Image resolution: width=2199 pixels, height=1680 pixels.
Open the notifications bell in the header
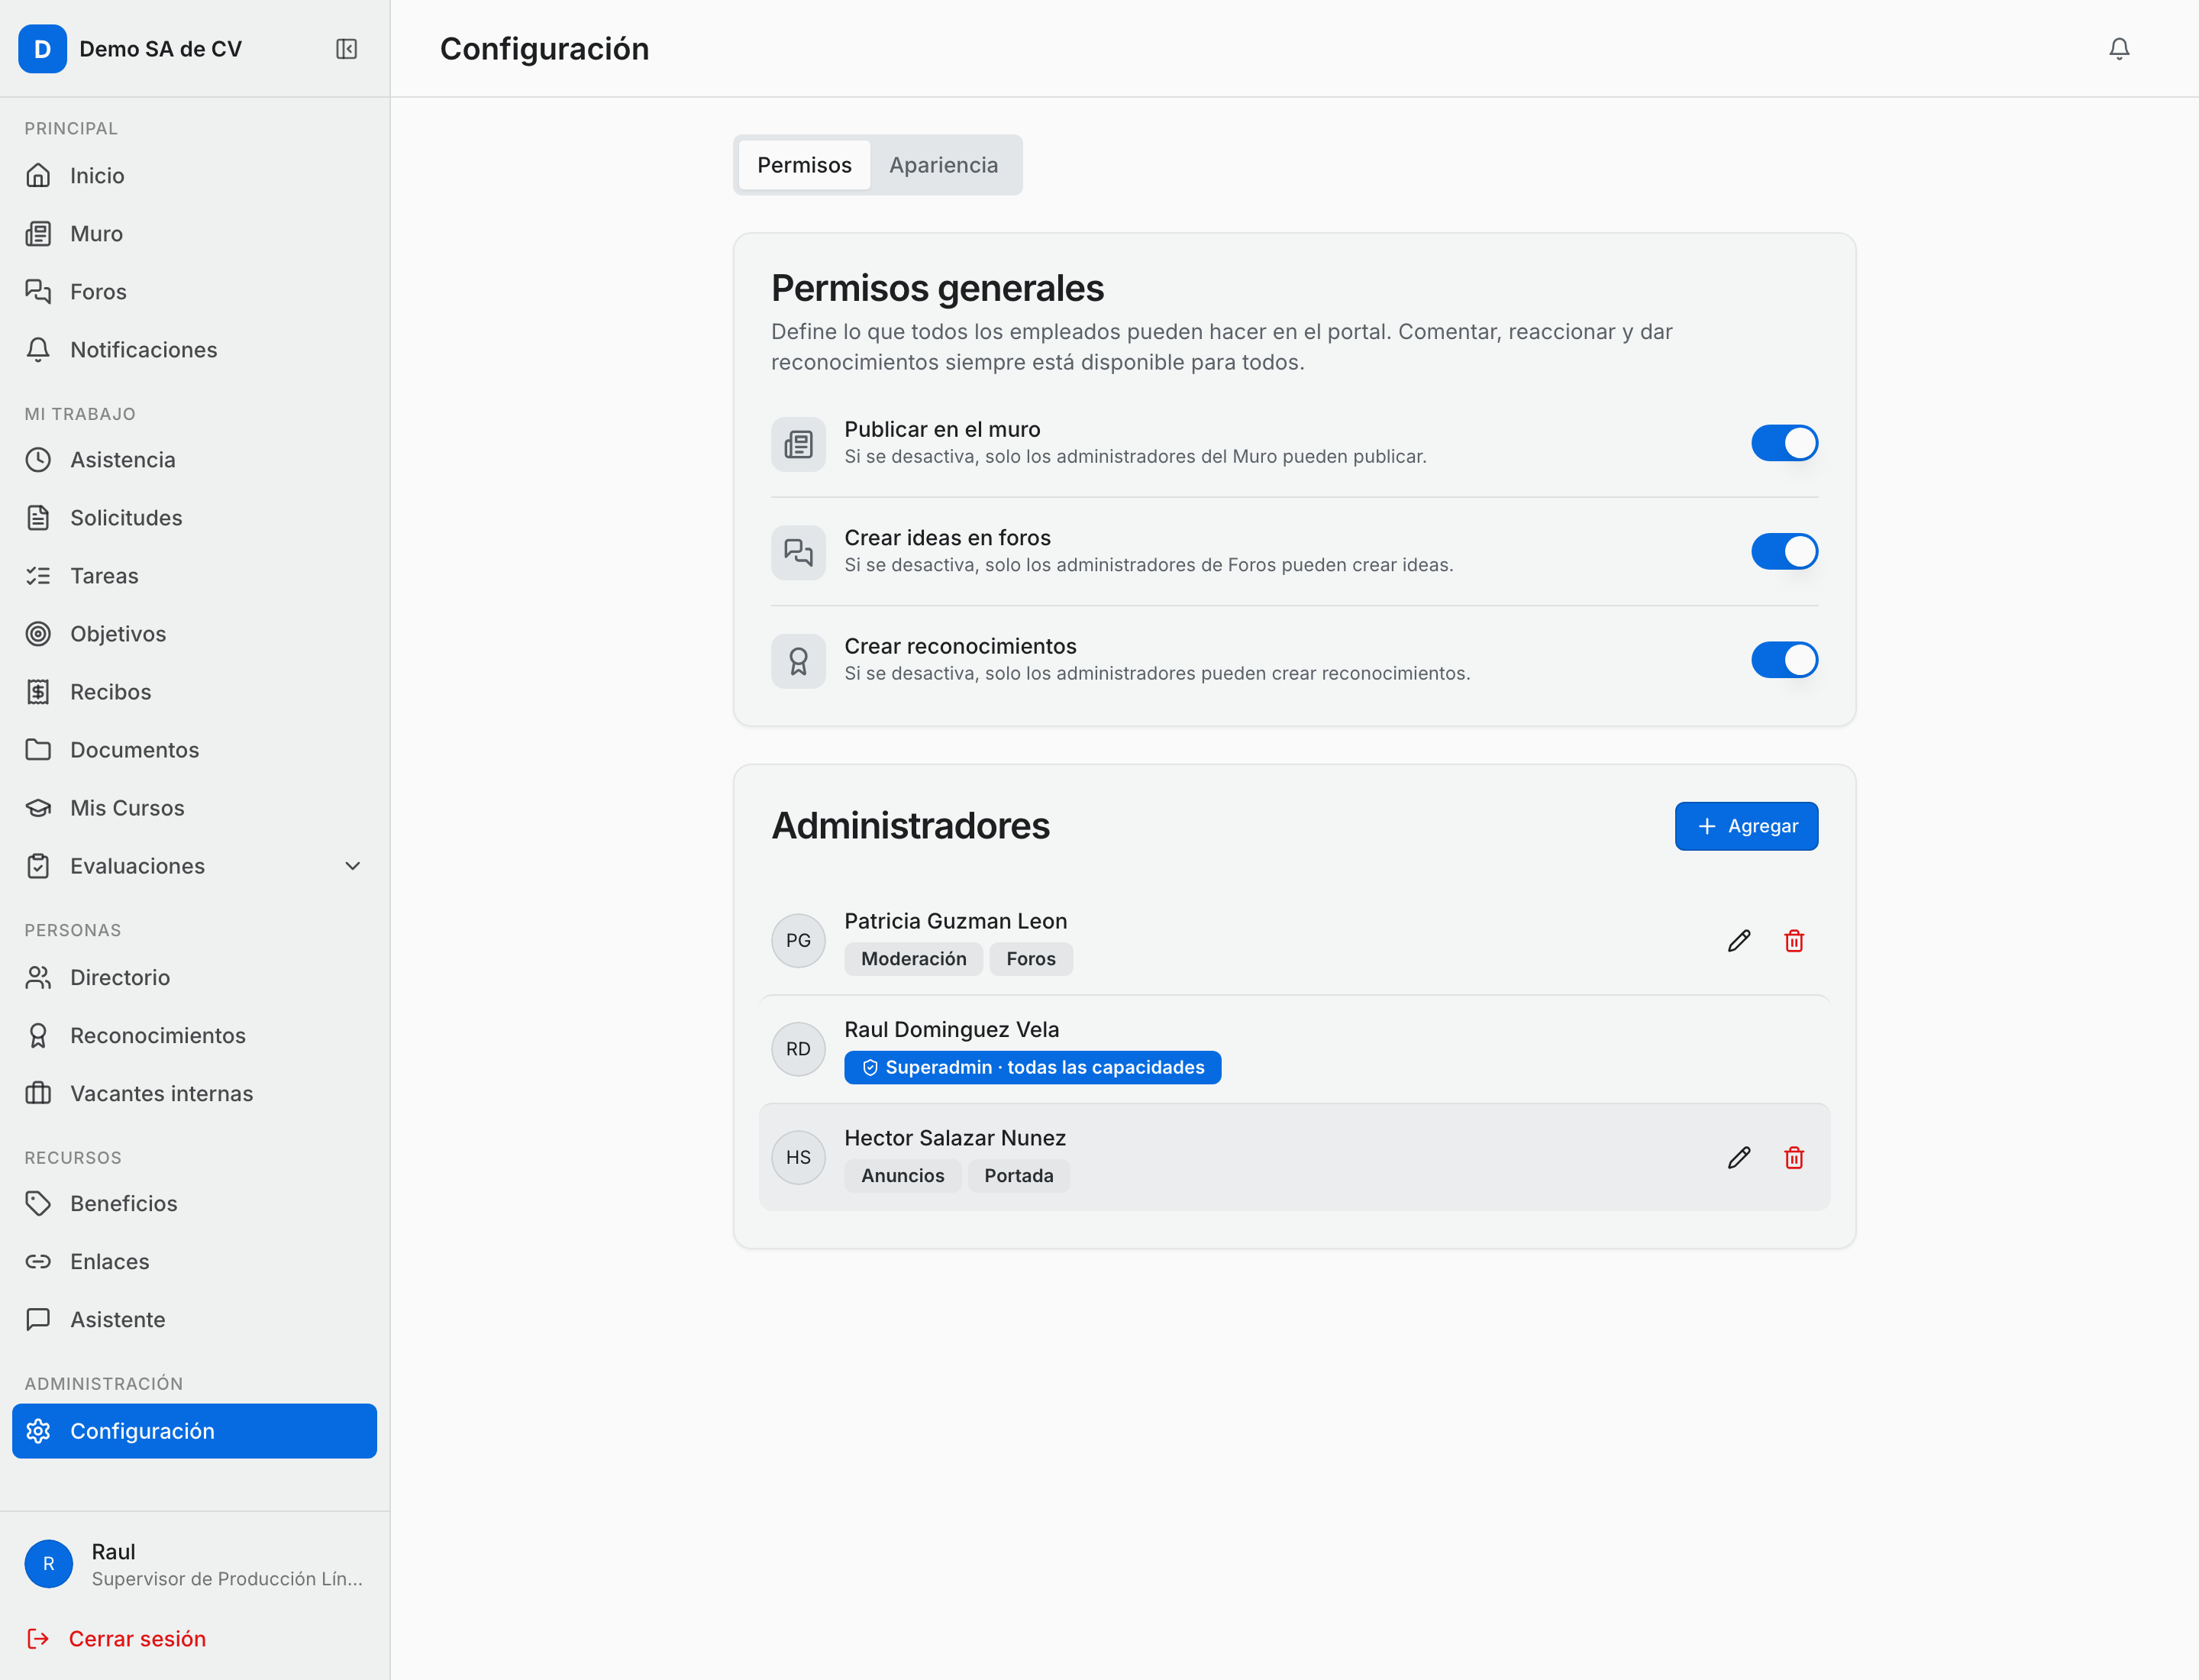pyautogui.click(x=2119, y=49)
